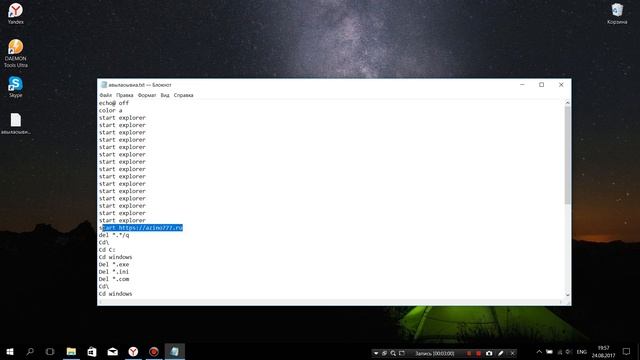Click the line "del *.*/q"
The image size is (640, 360).
coord(114,235)
